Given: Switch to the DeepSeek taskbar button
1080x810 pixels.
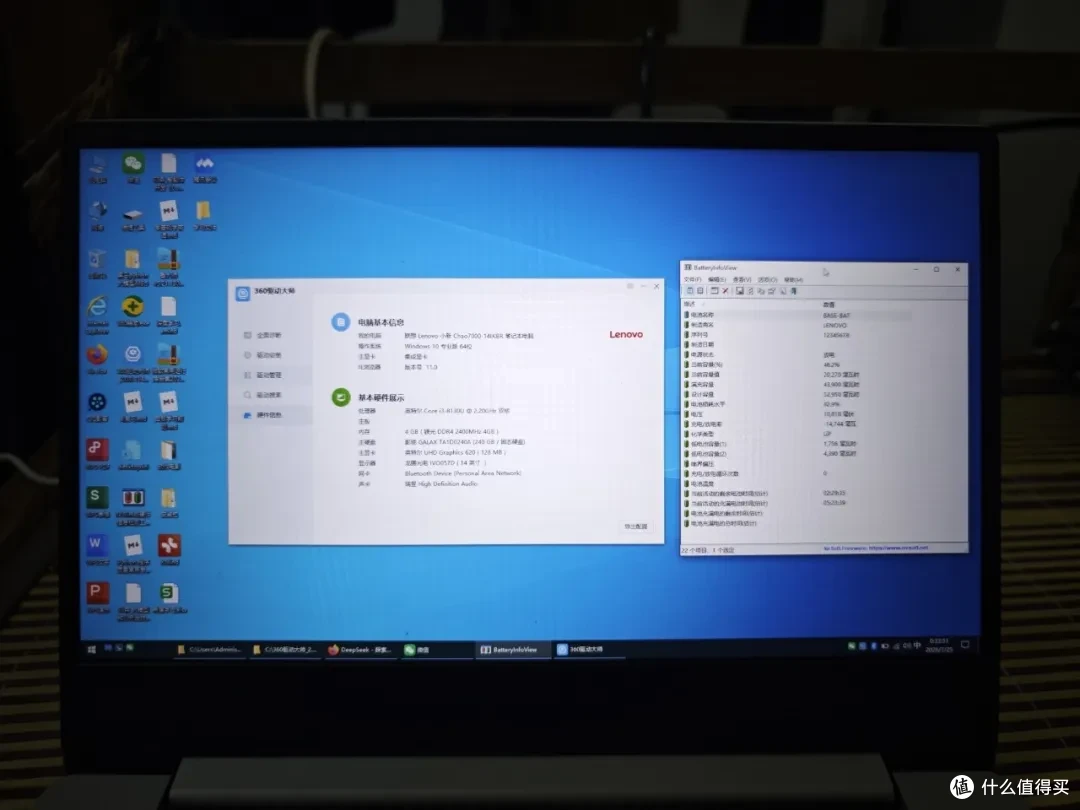Looking at the screenshot, I should click(x=360, y=650).
